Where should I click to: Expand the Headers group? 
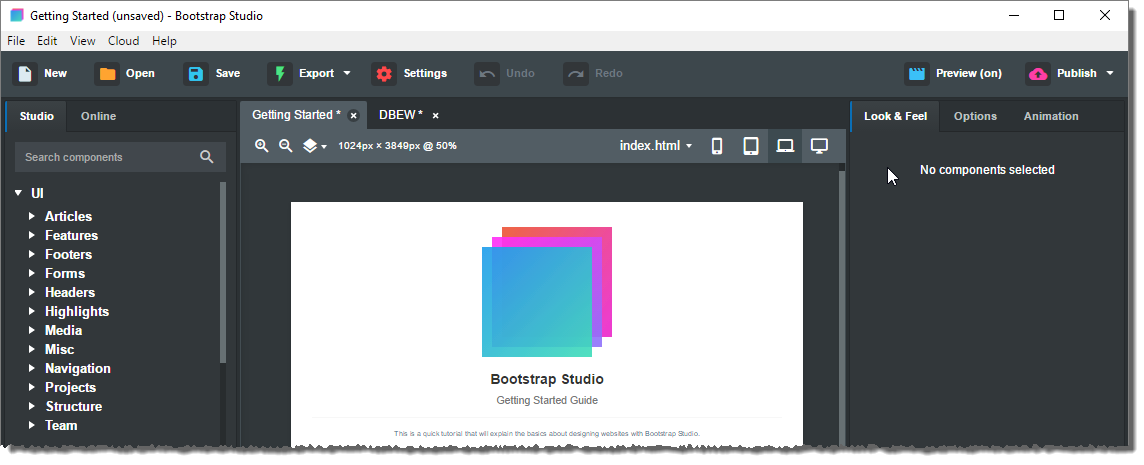click(32, 292)
